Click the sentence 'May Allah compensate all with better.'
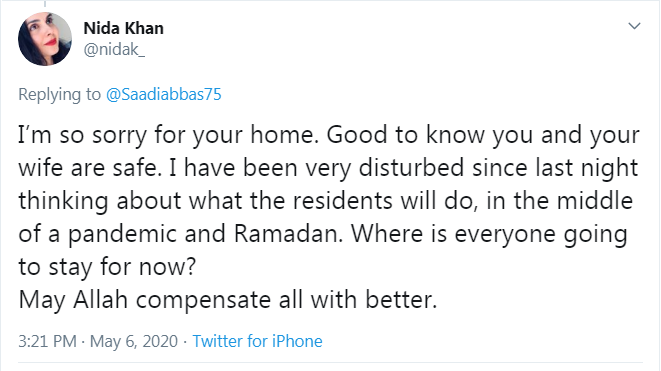 pos(228,300)
